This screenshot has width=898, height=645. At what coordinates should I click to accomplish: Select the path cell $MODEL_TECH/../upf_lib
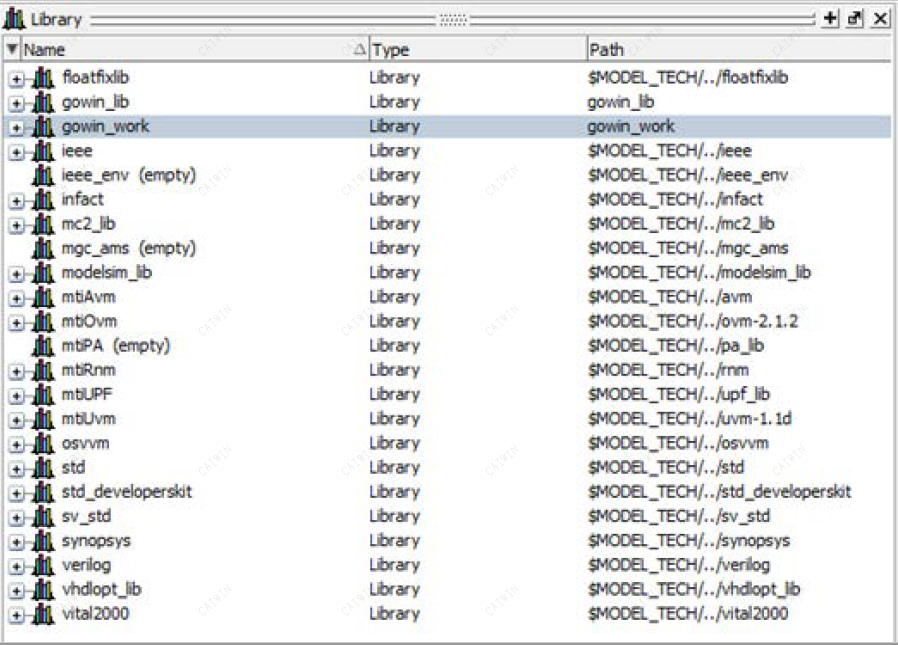[679, 395]
